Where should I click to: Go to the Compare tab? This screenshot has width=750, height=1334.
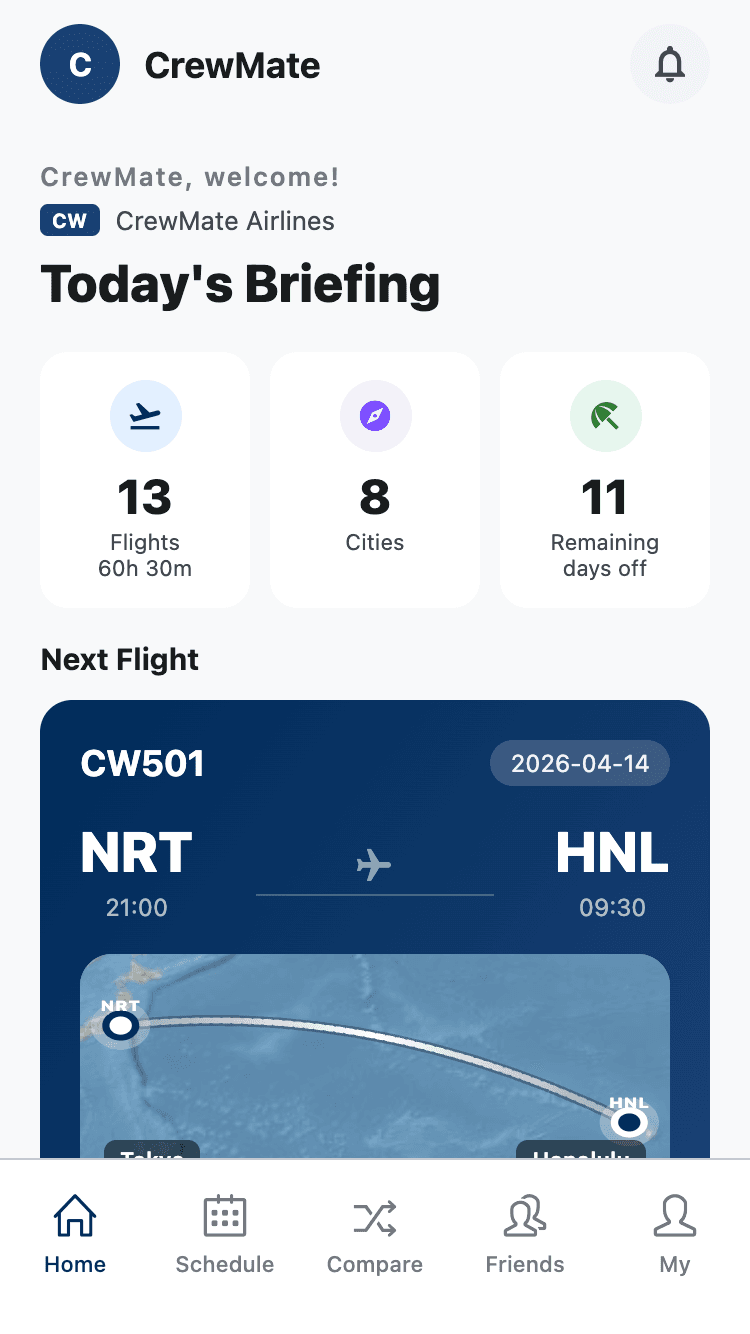click(375, 1236)
